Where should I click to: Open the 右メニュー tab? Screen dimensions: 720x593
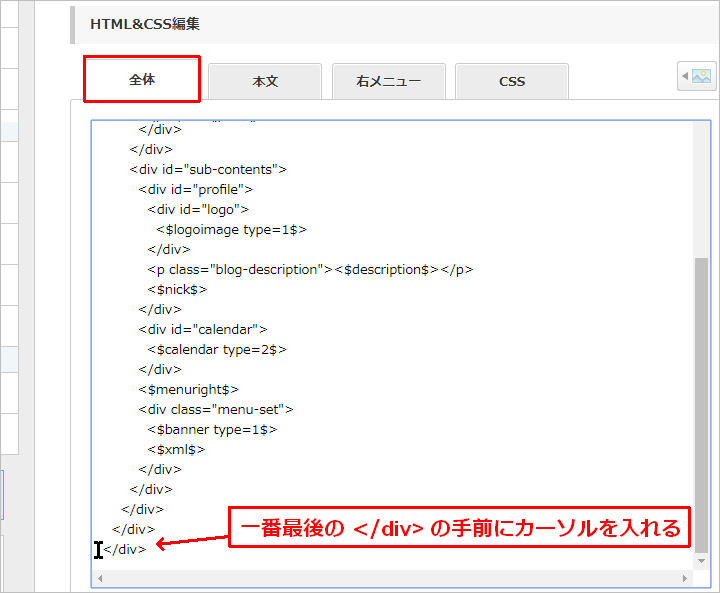pos(388,81)
